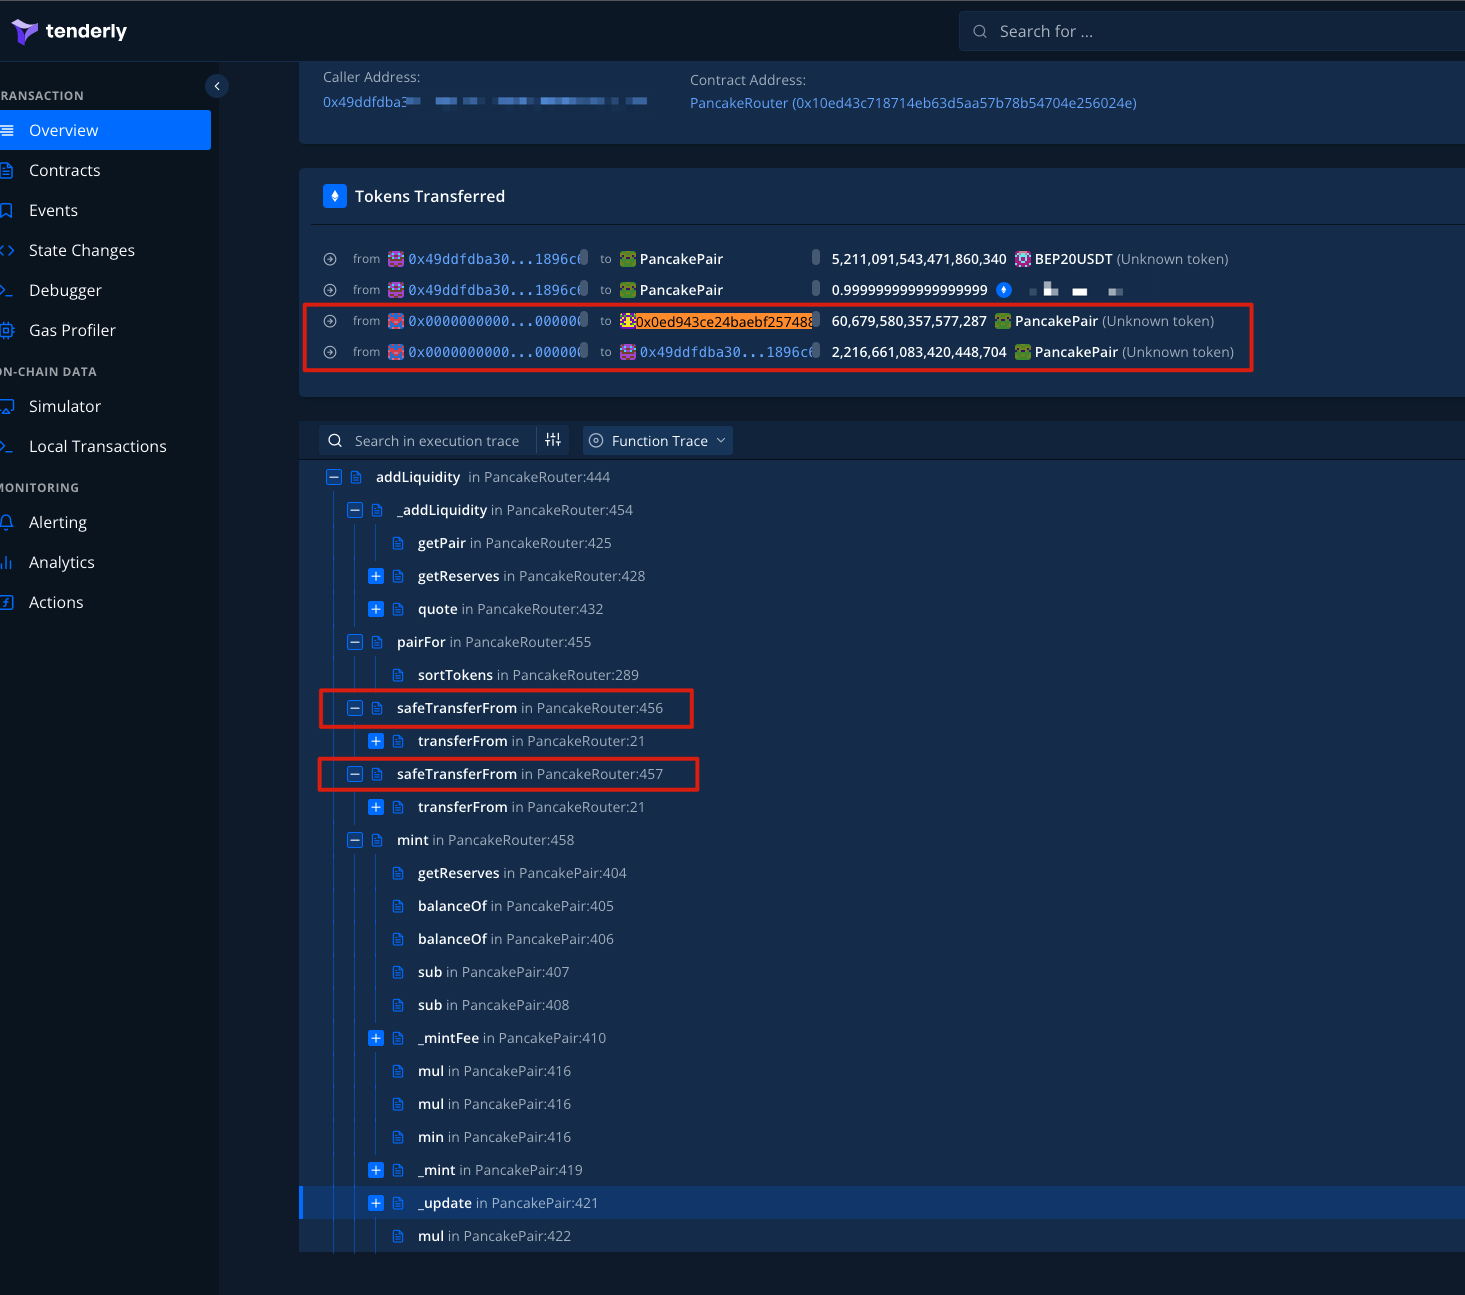Click arrow icon of 60,679,580,357,577,287 transfer row

(330, 321)
